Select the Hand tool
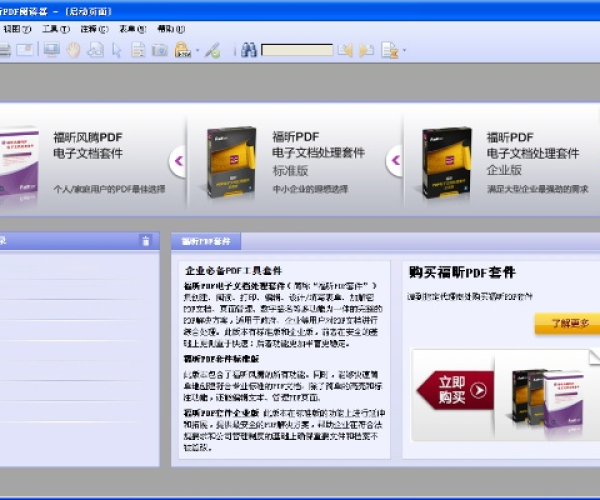Screen dimensions: 600x500 (73, 50)
